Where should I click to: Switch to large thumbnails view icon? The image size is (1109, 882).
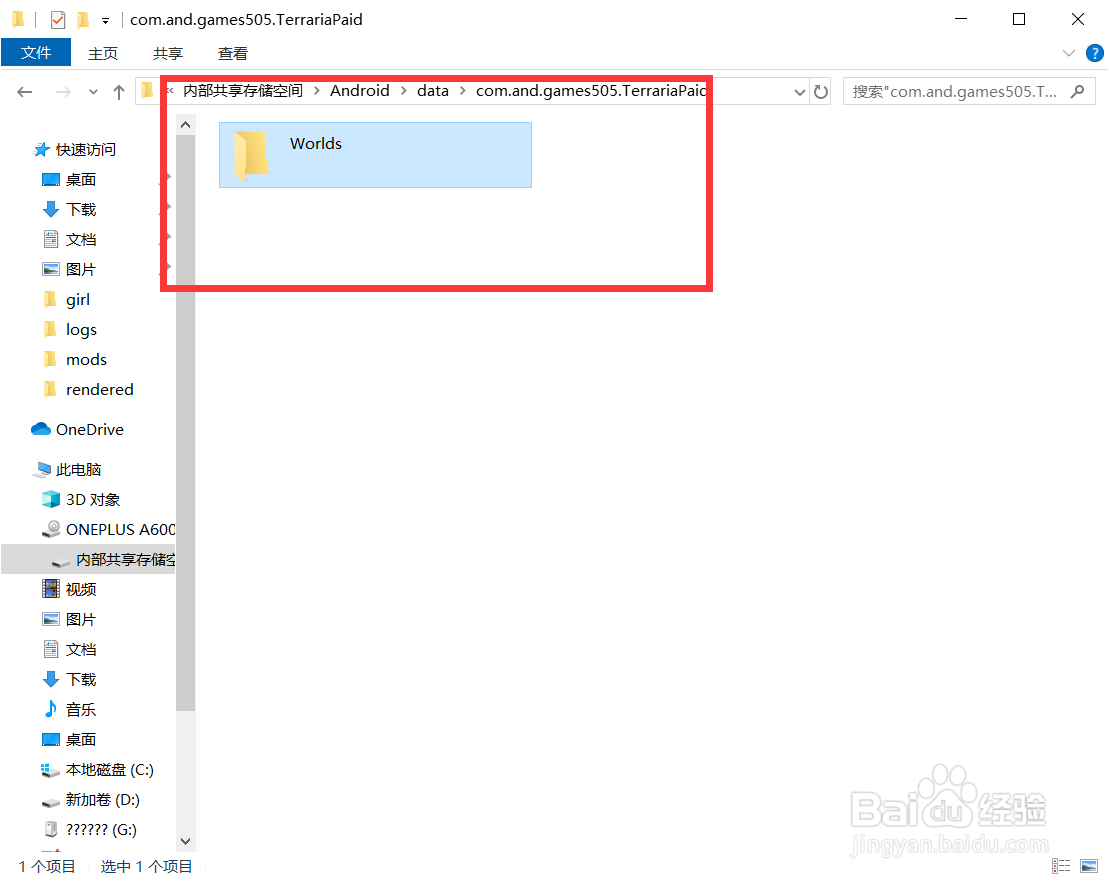(x=1088, y=866)
